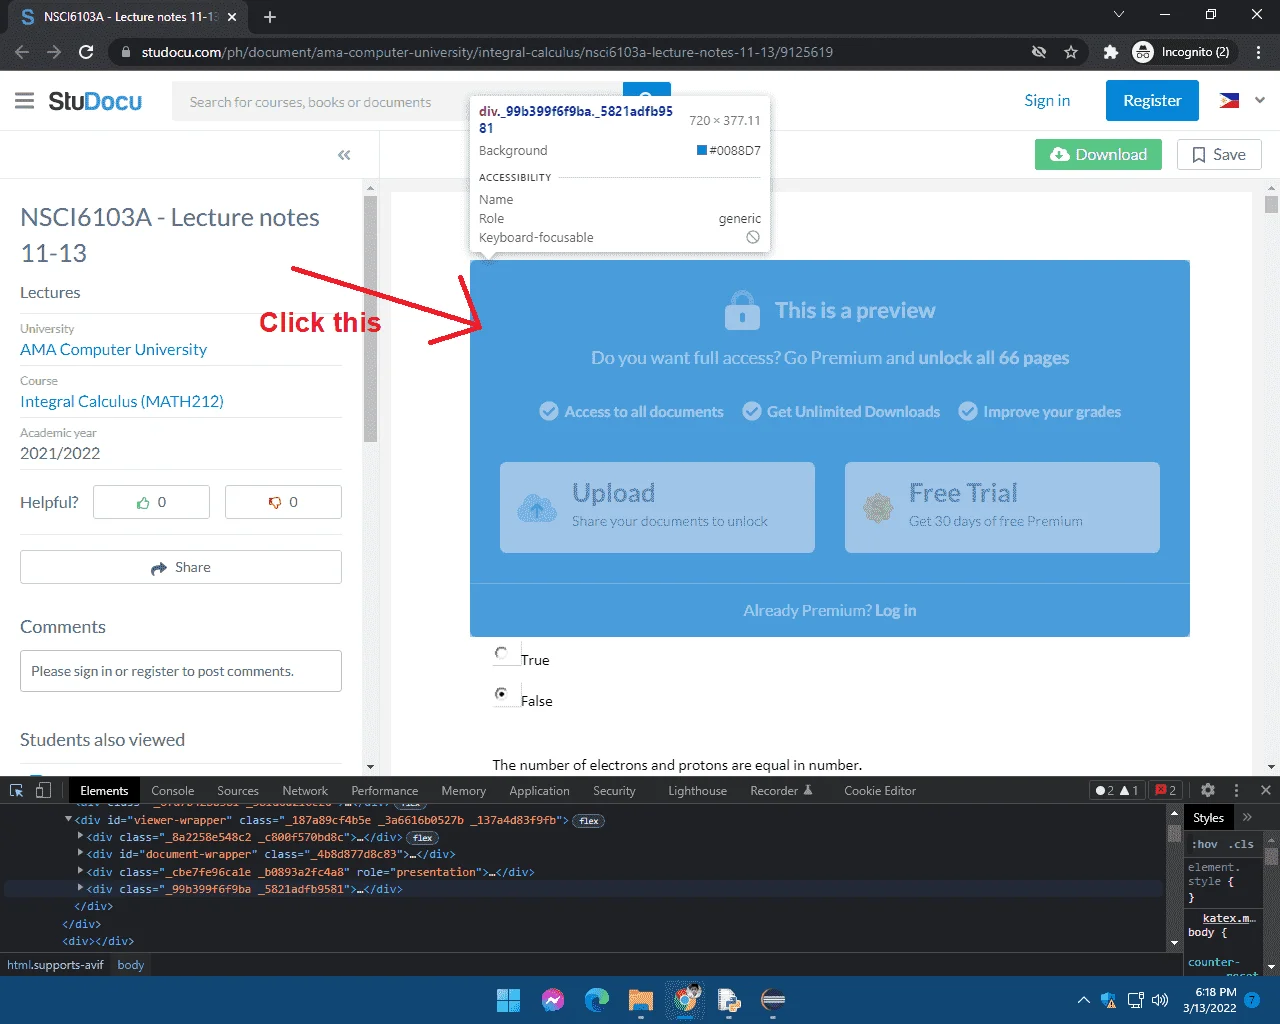Click the flex badge on viewer-wrapper node

(589, 820)
